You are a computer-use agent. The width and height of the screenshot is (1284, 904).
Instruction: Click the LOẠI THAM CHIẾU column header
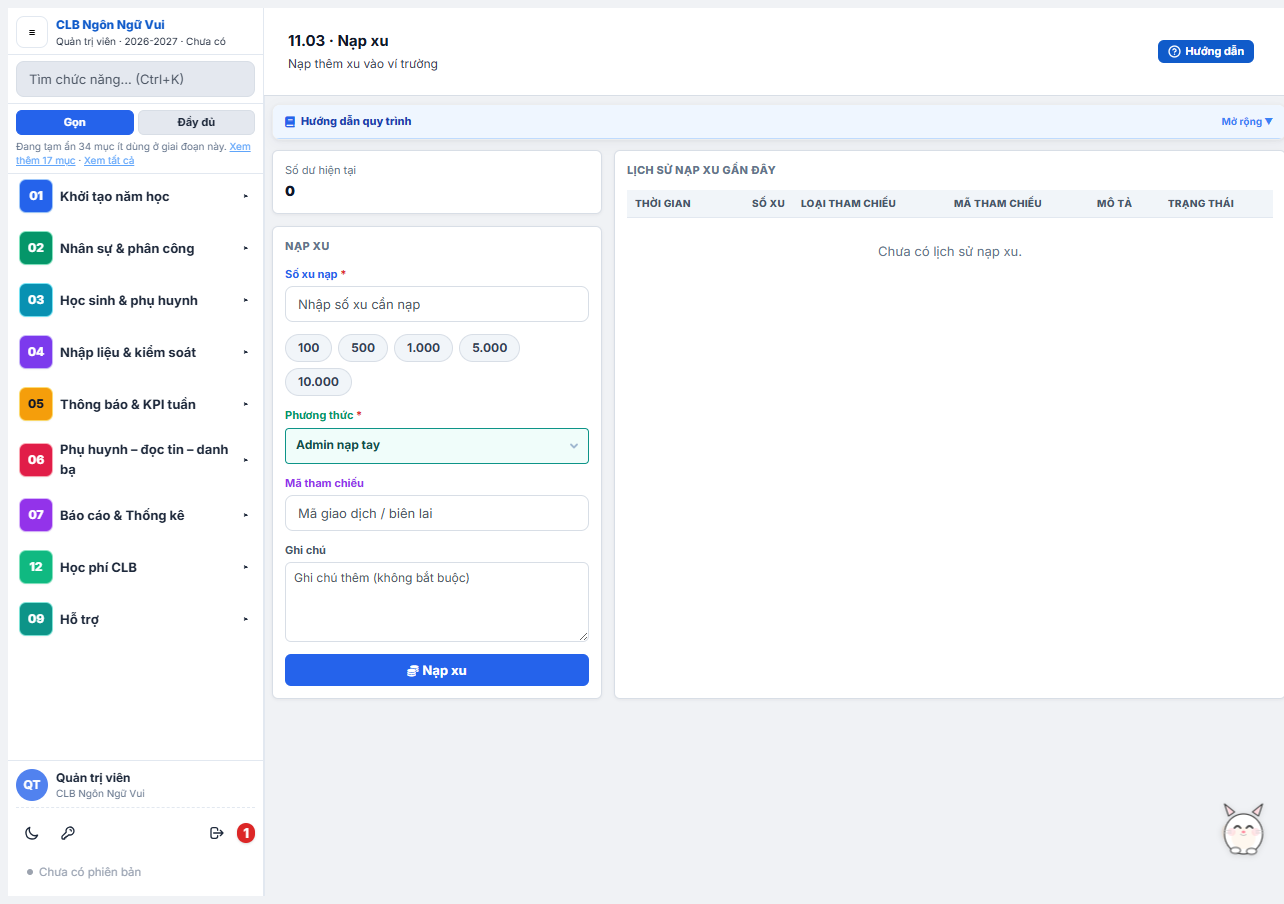point(848,203)
